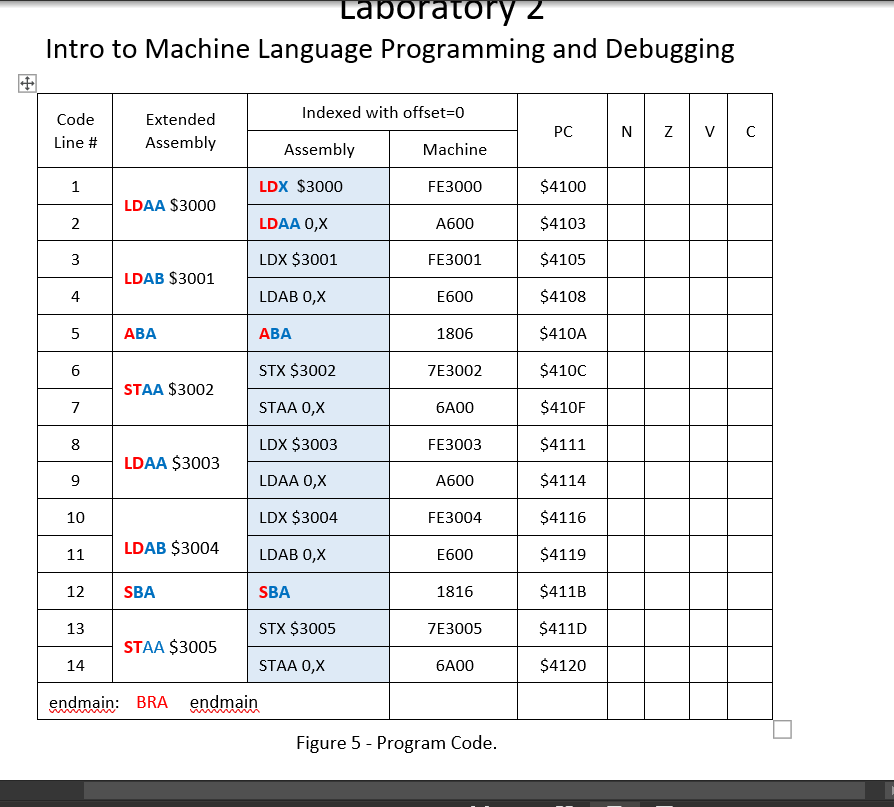
Task: Click PC value '$410F'
Action: coord(563,408)
